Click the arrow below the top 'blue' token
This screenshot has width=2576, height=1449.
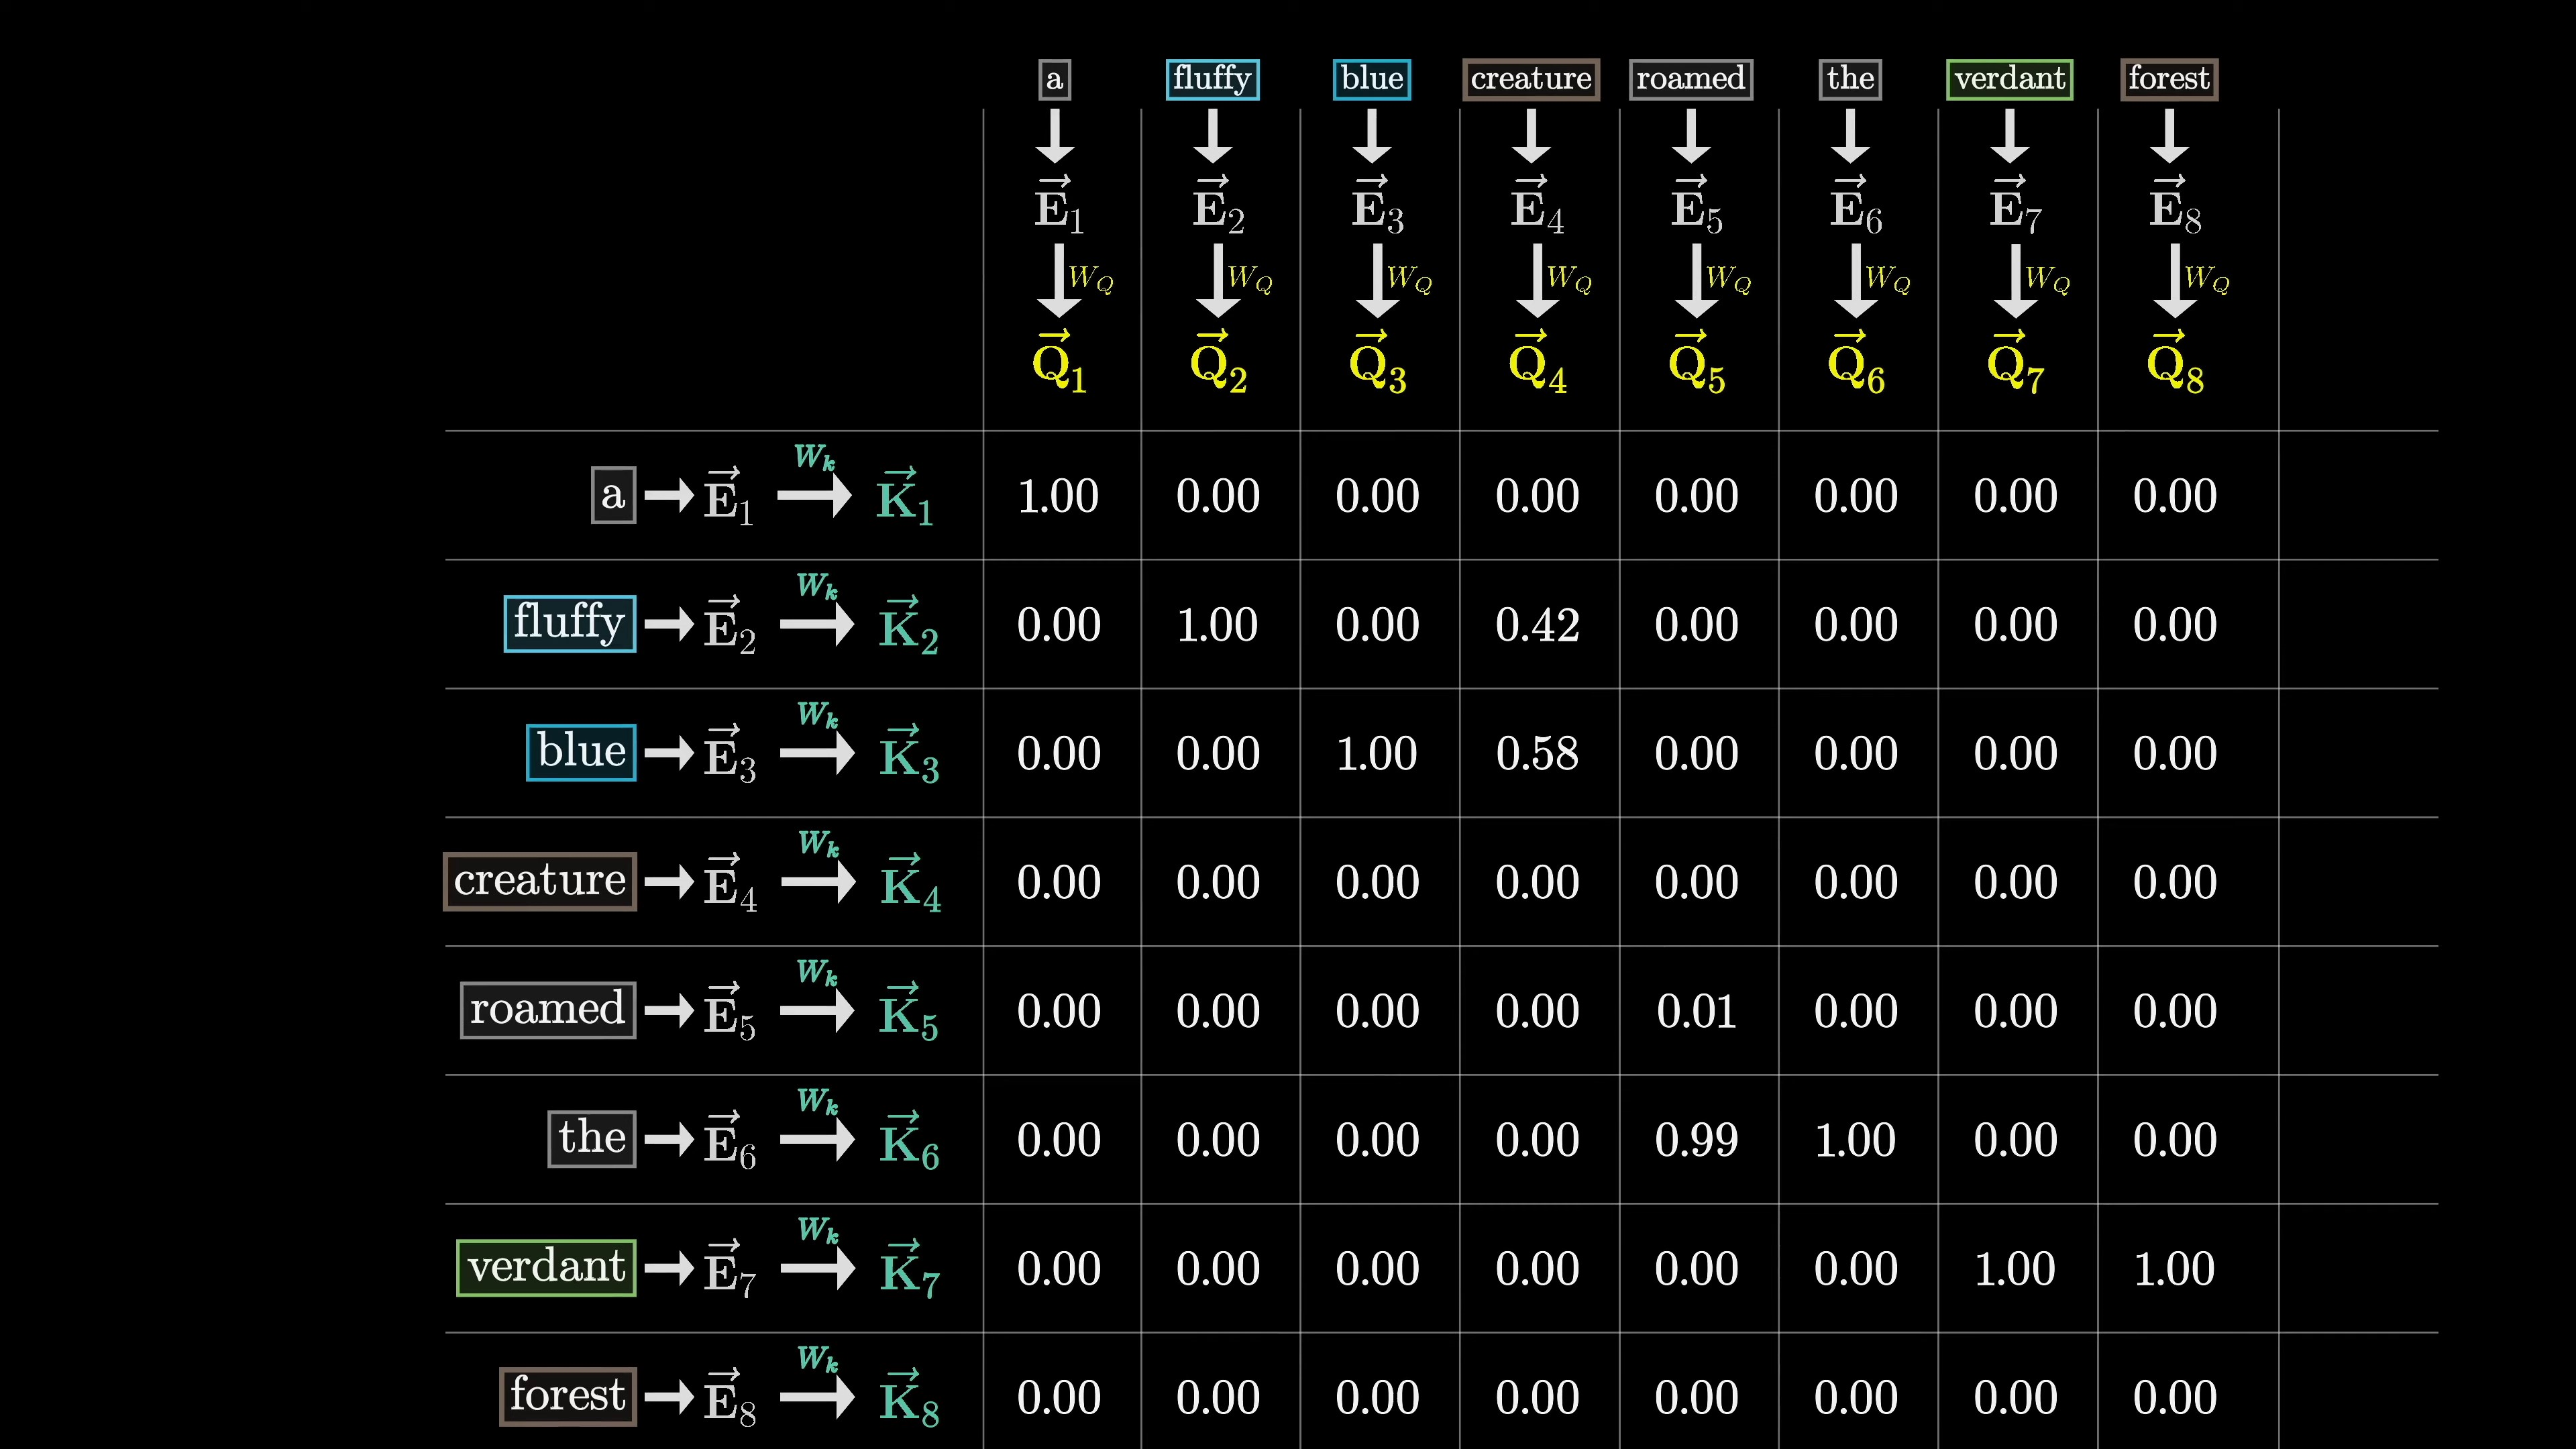1372,136
